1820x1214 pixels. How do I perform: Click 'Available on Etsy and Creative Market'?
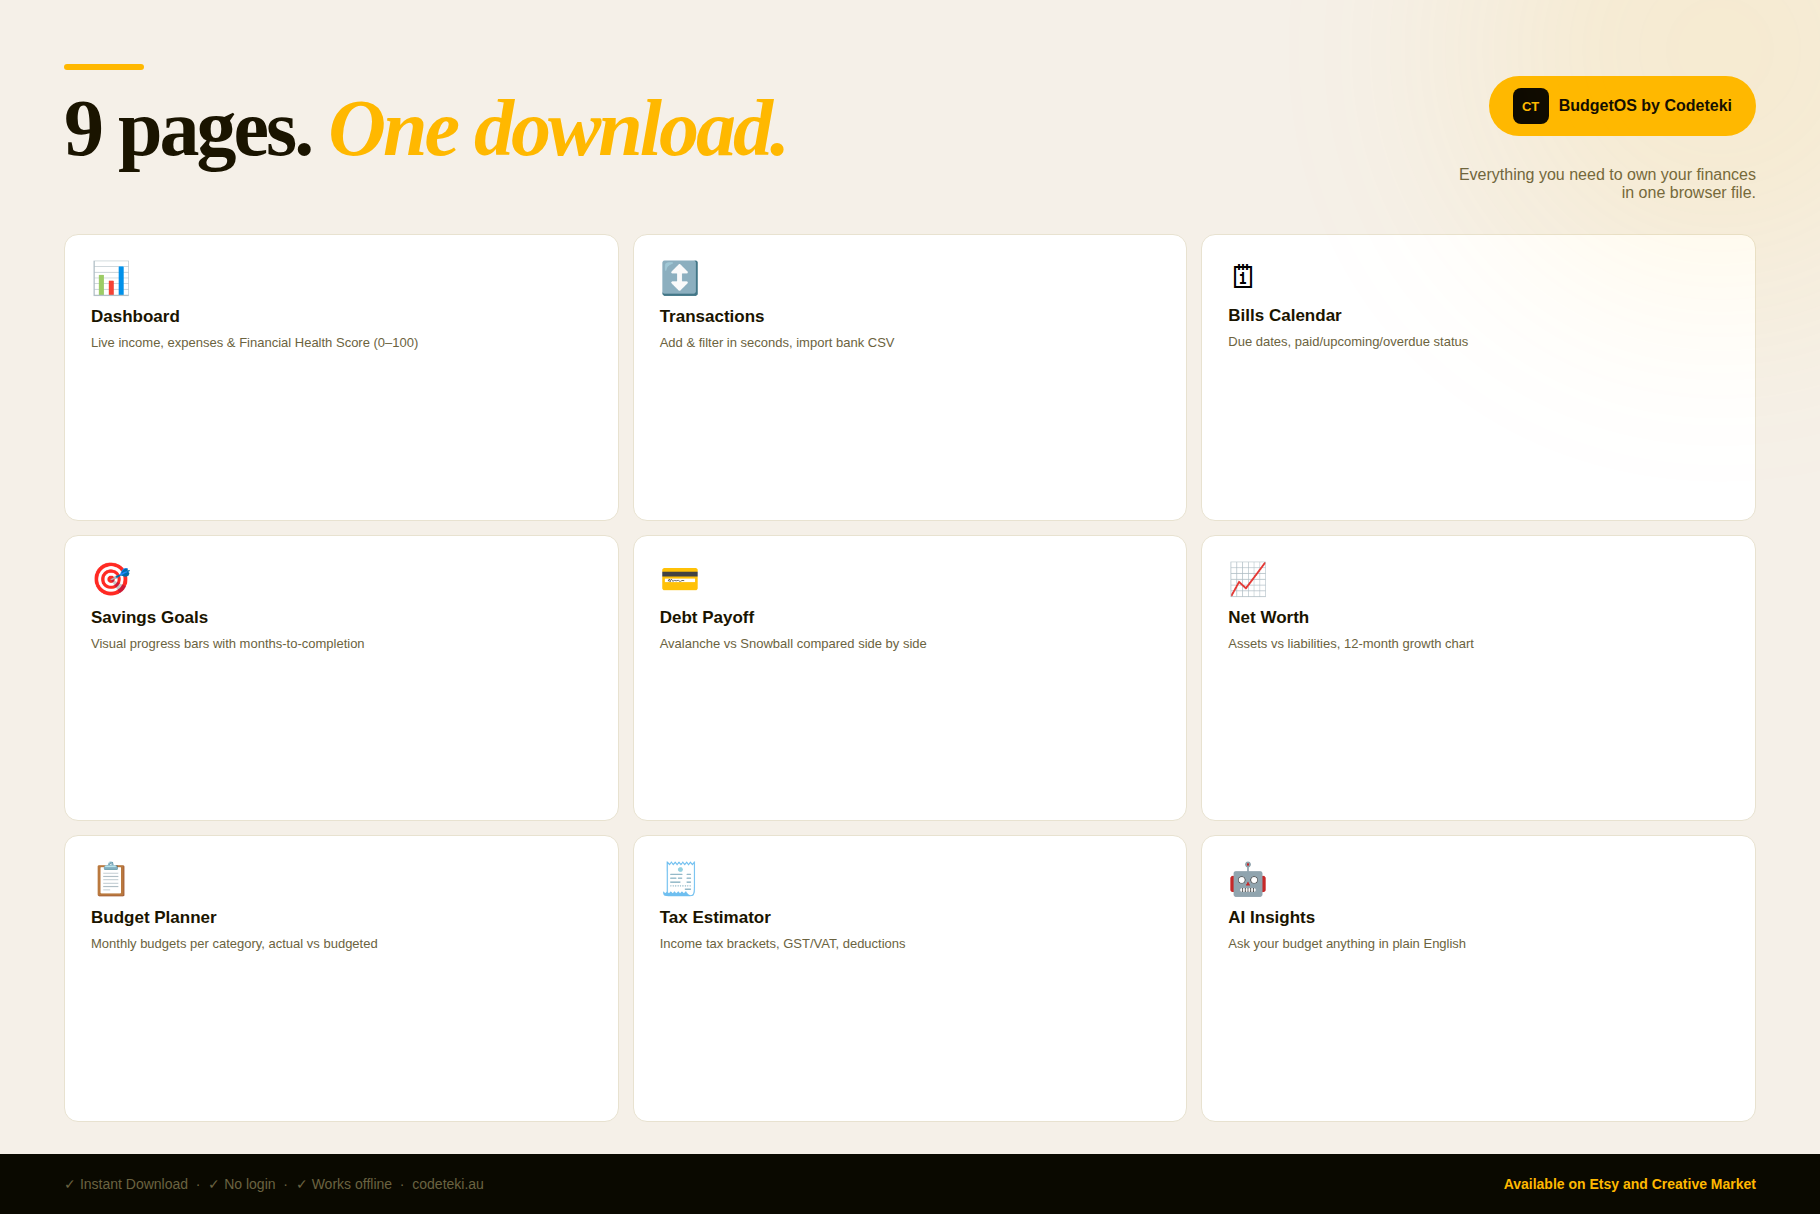pos(1630,1184)
